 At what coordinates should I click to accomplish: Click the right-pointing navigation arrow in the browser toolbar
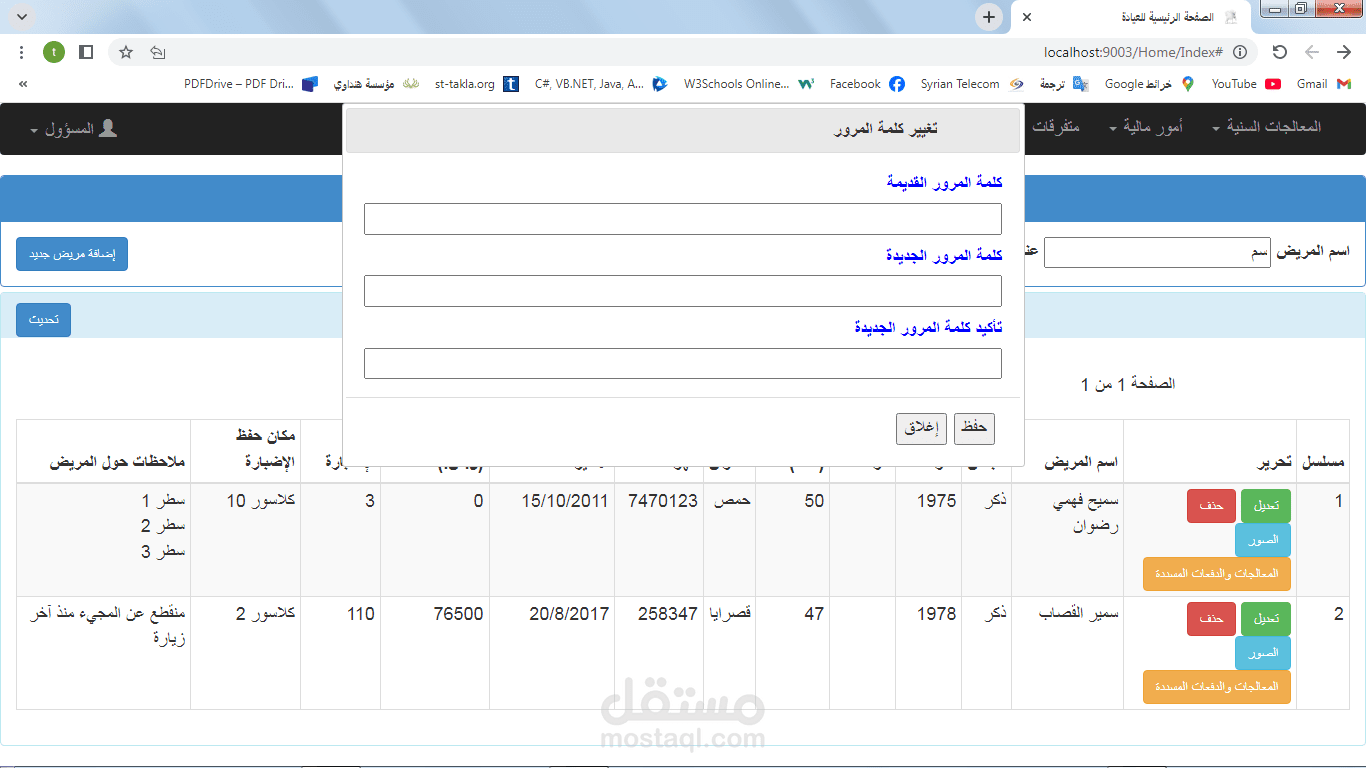(x=1344, y=52)
